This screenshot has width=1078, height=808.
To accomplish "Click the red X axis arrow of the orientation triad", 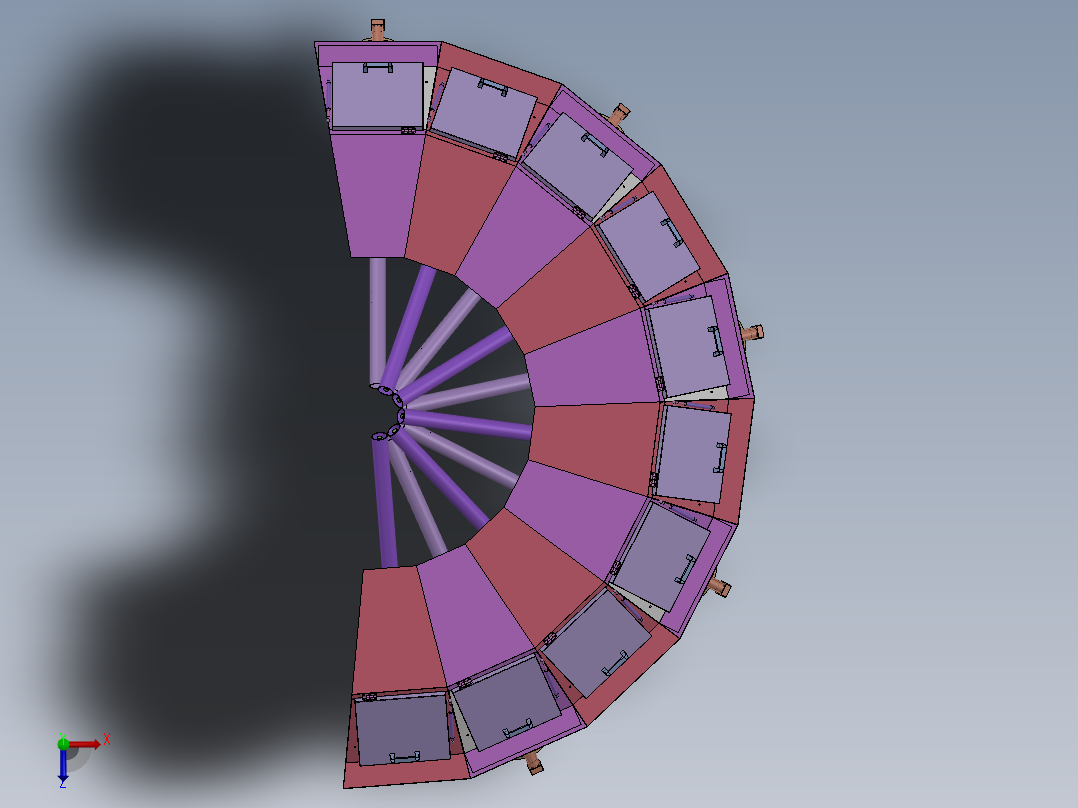I will (x=84, y=744).
